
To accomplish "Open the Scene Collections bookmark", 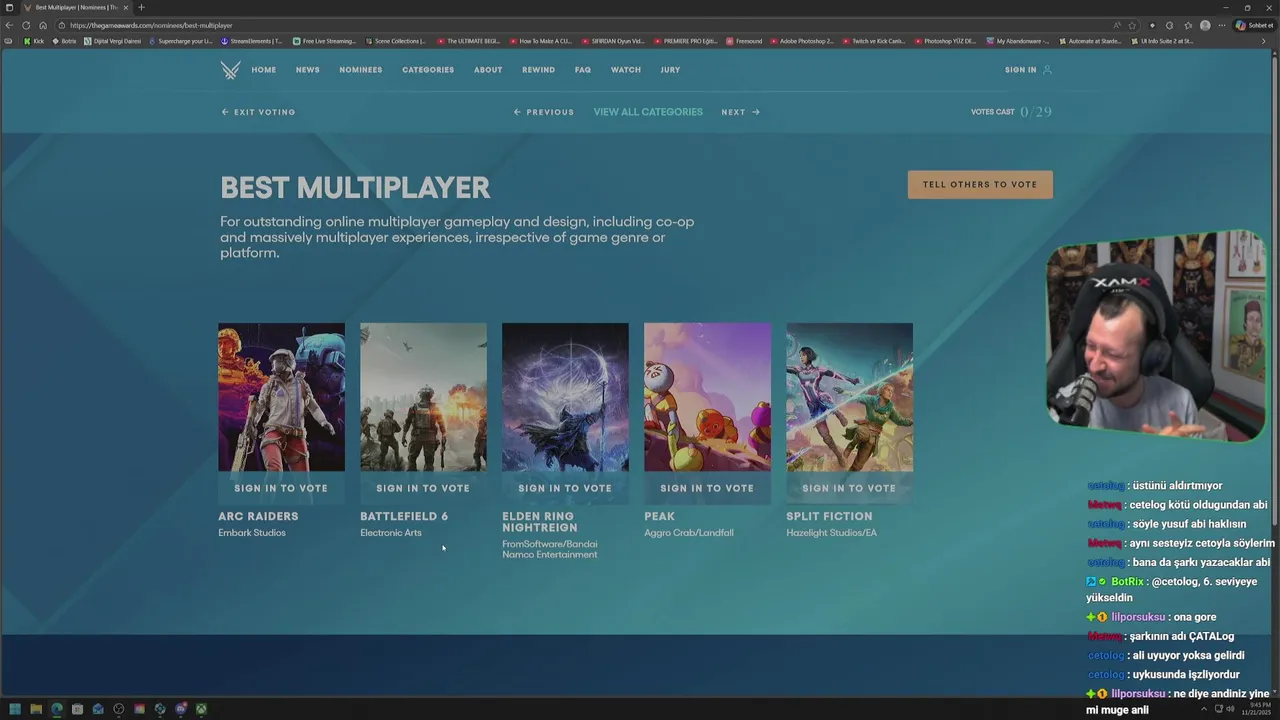I will point(396,41).
